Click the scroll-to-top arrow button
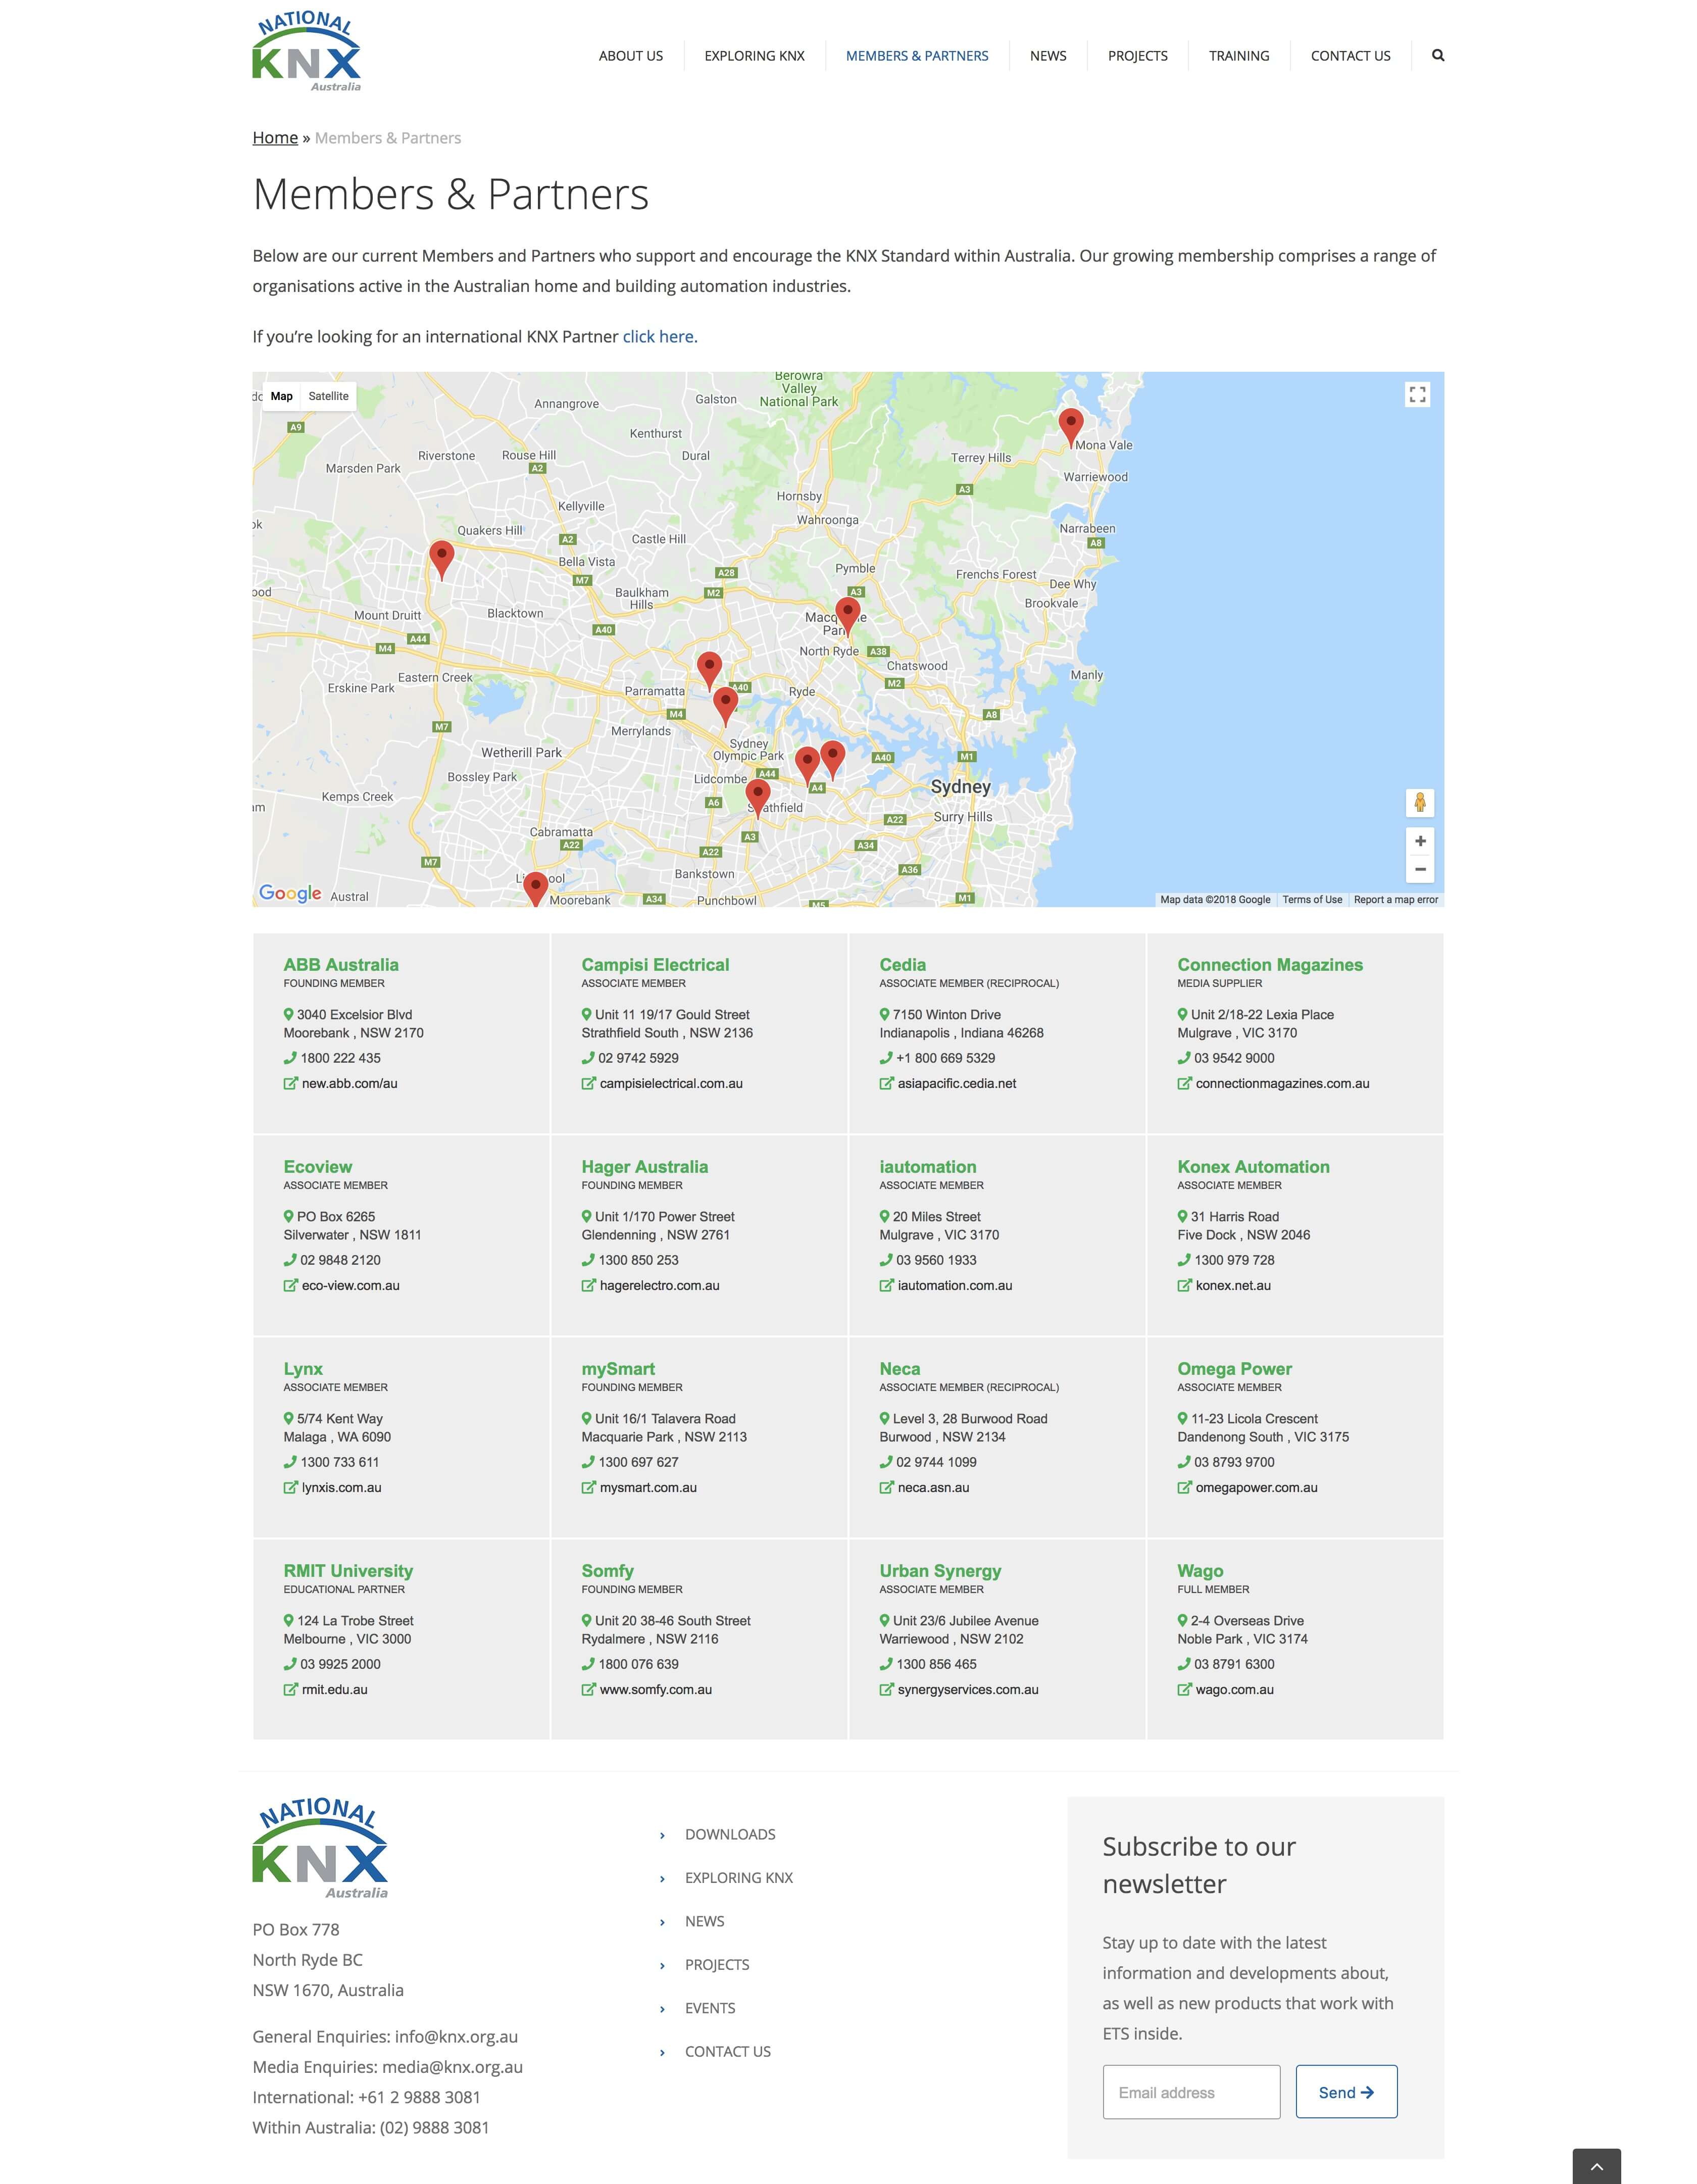This screenshot has width=1697, height=2184. (1596, 2166)
